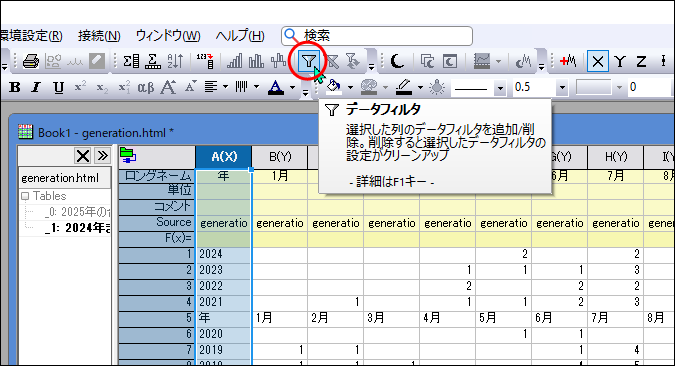Toggle Italic formatting
This screenshot has width=675, height=366.
tap(36, 87)
